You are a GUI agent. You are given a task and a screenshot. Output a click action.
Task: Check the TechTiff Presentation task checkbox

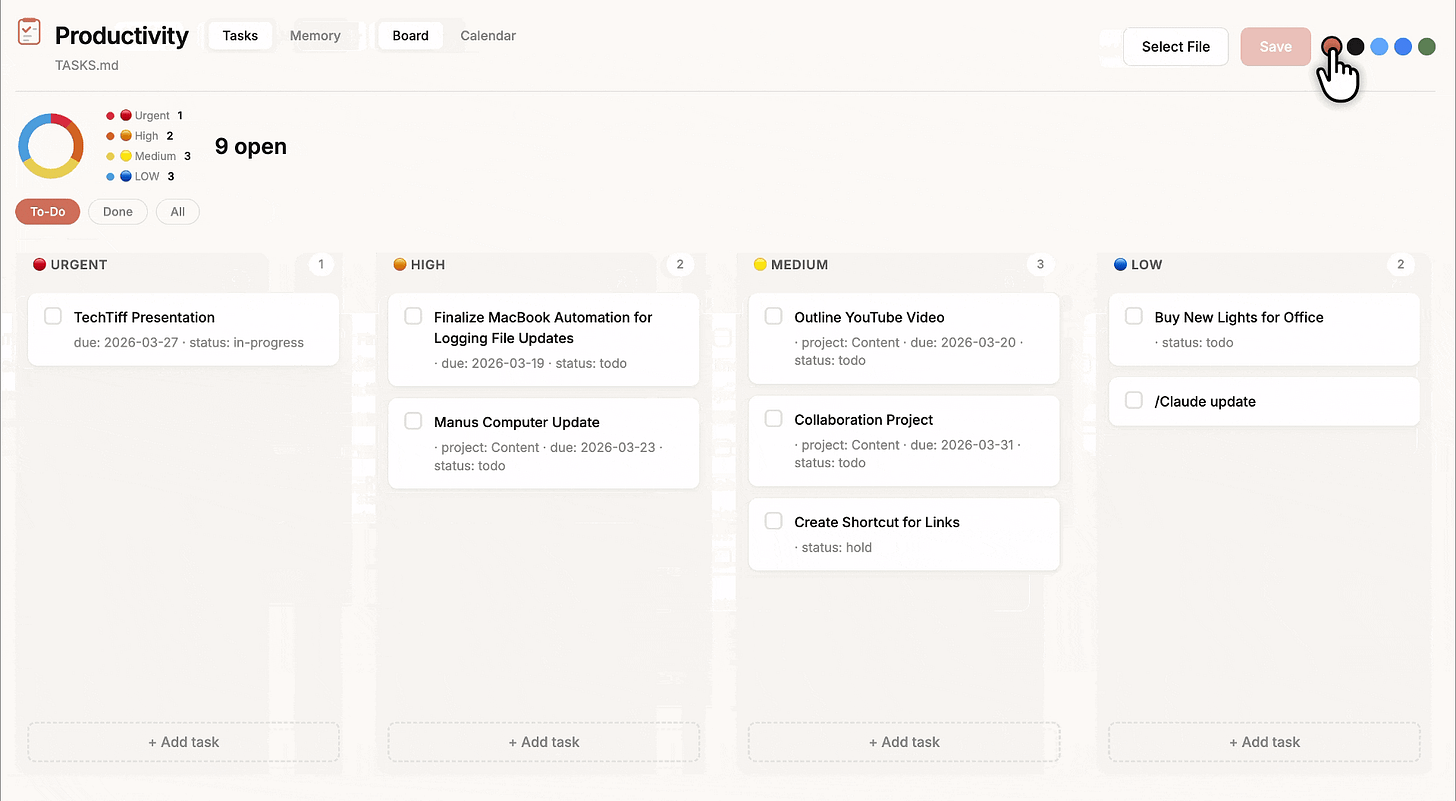[53, 316]
